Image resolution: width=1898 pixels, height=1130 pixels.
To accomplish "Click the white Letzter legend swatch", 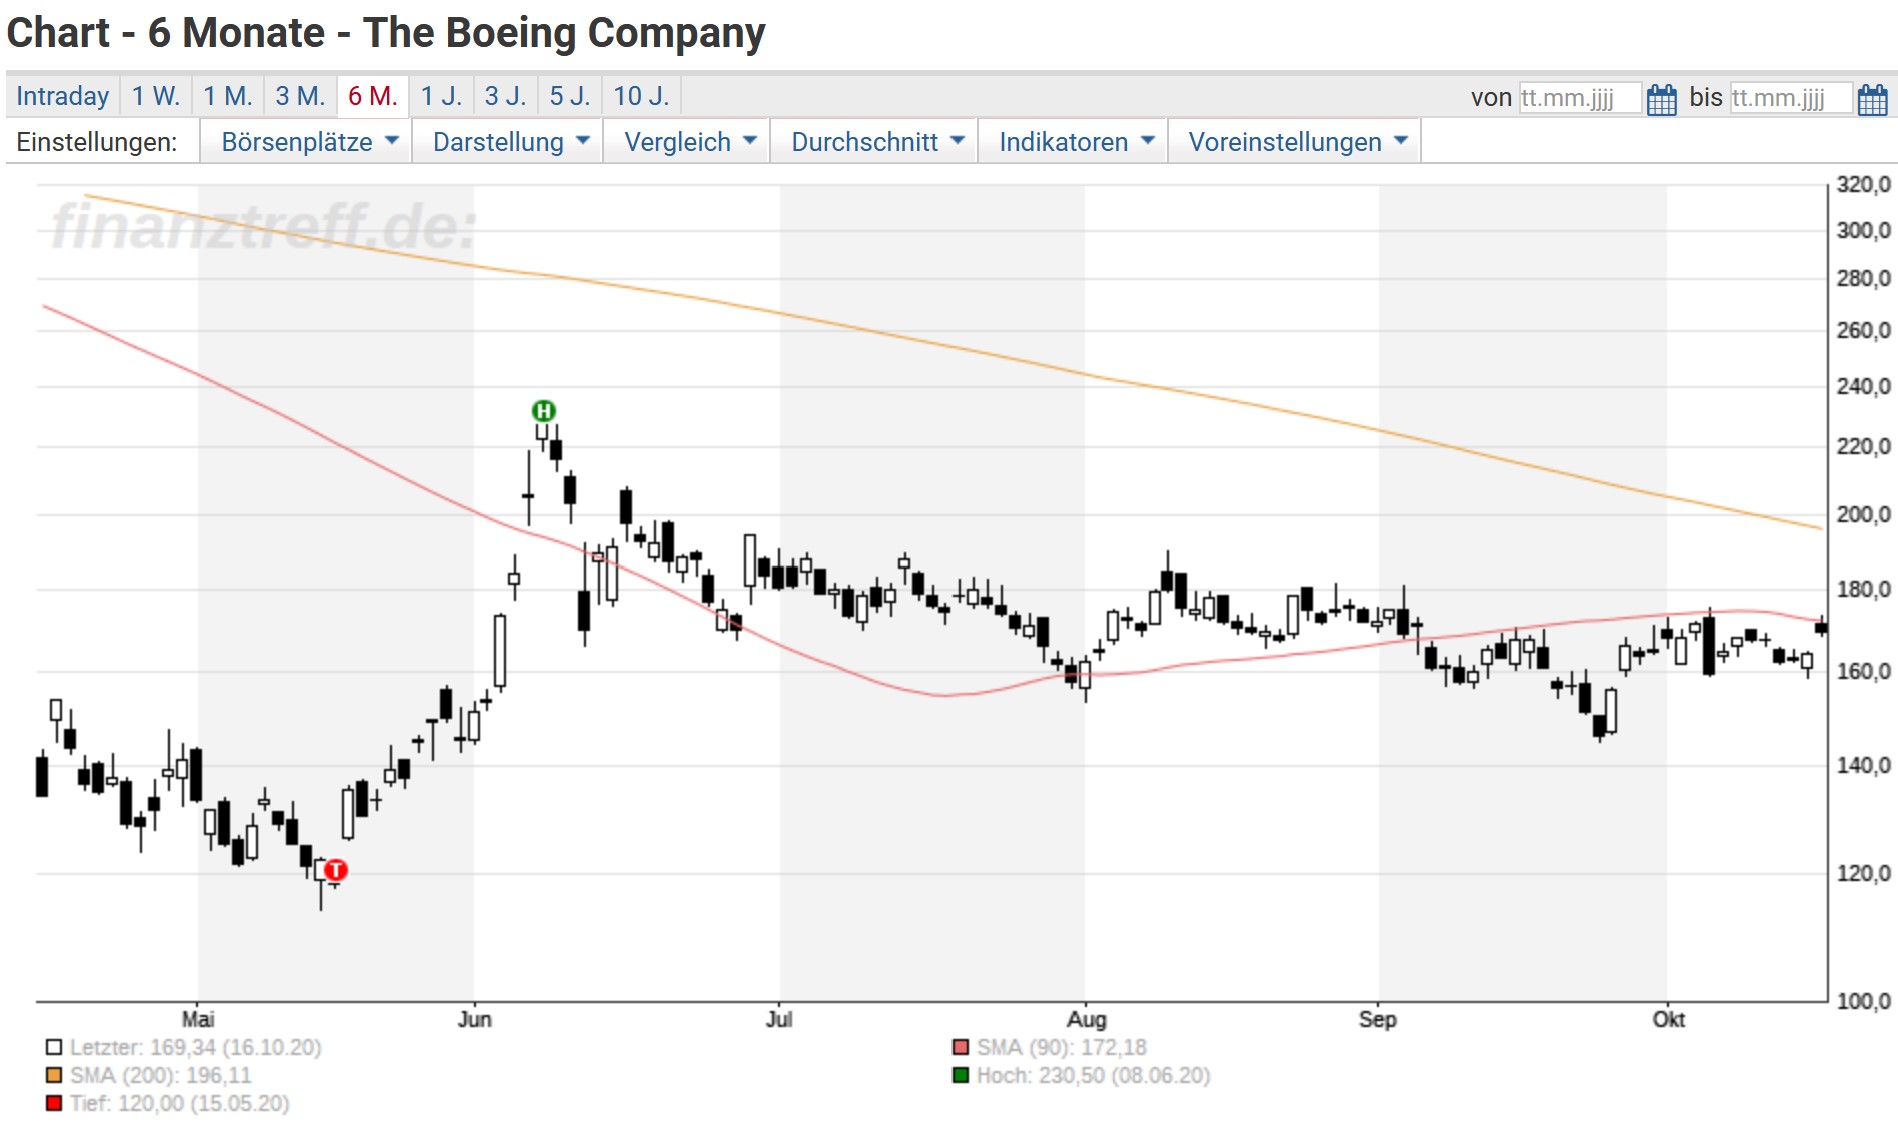I will (x=54, y=1047).
